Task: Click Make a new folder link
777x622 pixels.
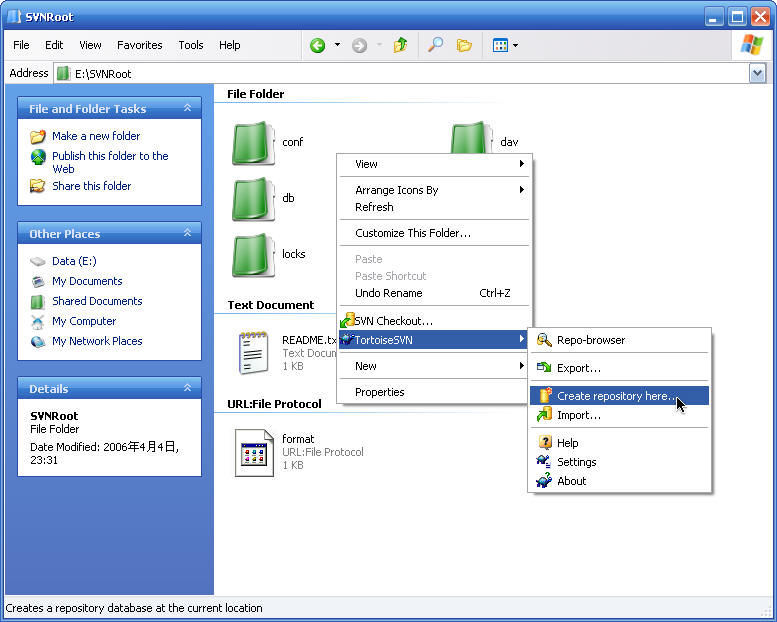Action: [x=96, y=136]
